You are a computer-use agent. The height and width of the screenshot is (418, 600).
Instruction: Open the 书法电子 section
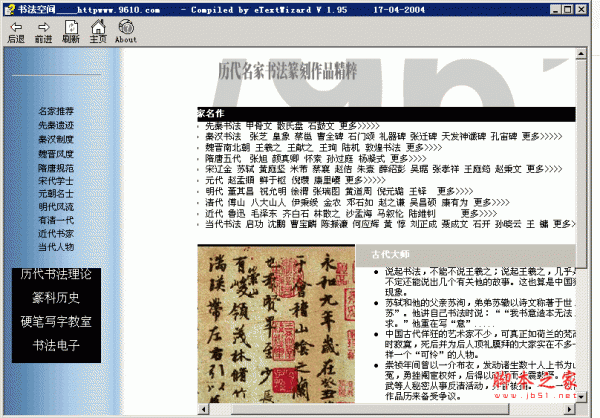[56, 345]
